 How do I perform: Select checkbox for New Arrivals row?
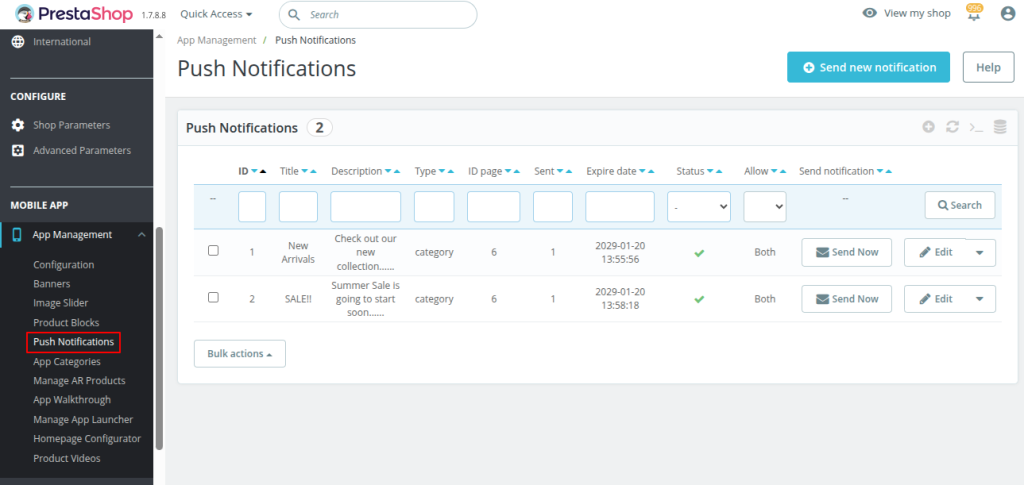[x=213, y=251]
